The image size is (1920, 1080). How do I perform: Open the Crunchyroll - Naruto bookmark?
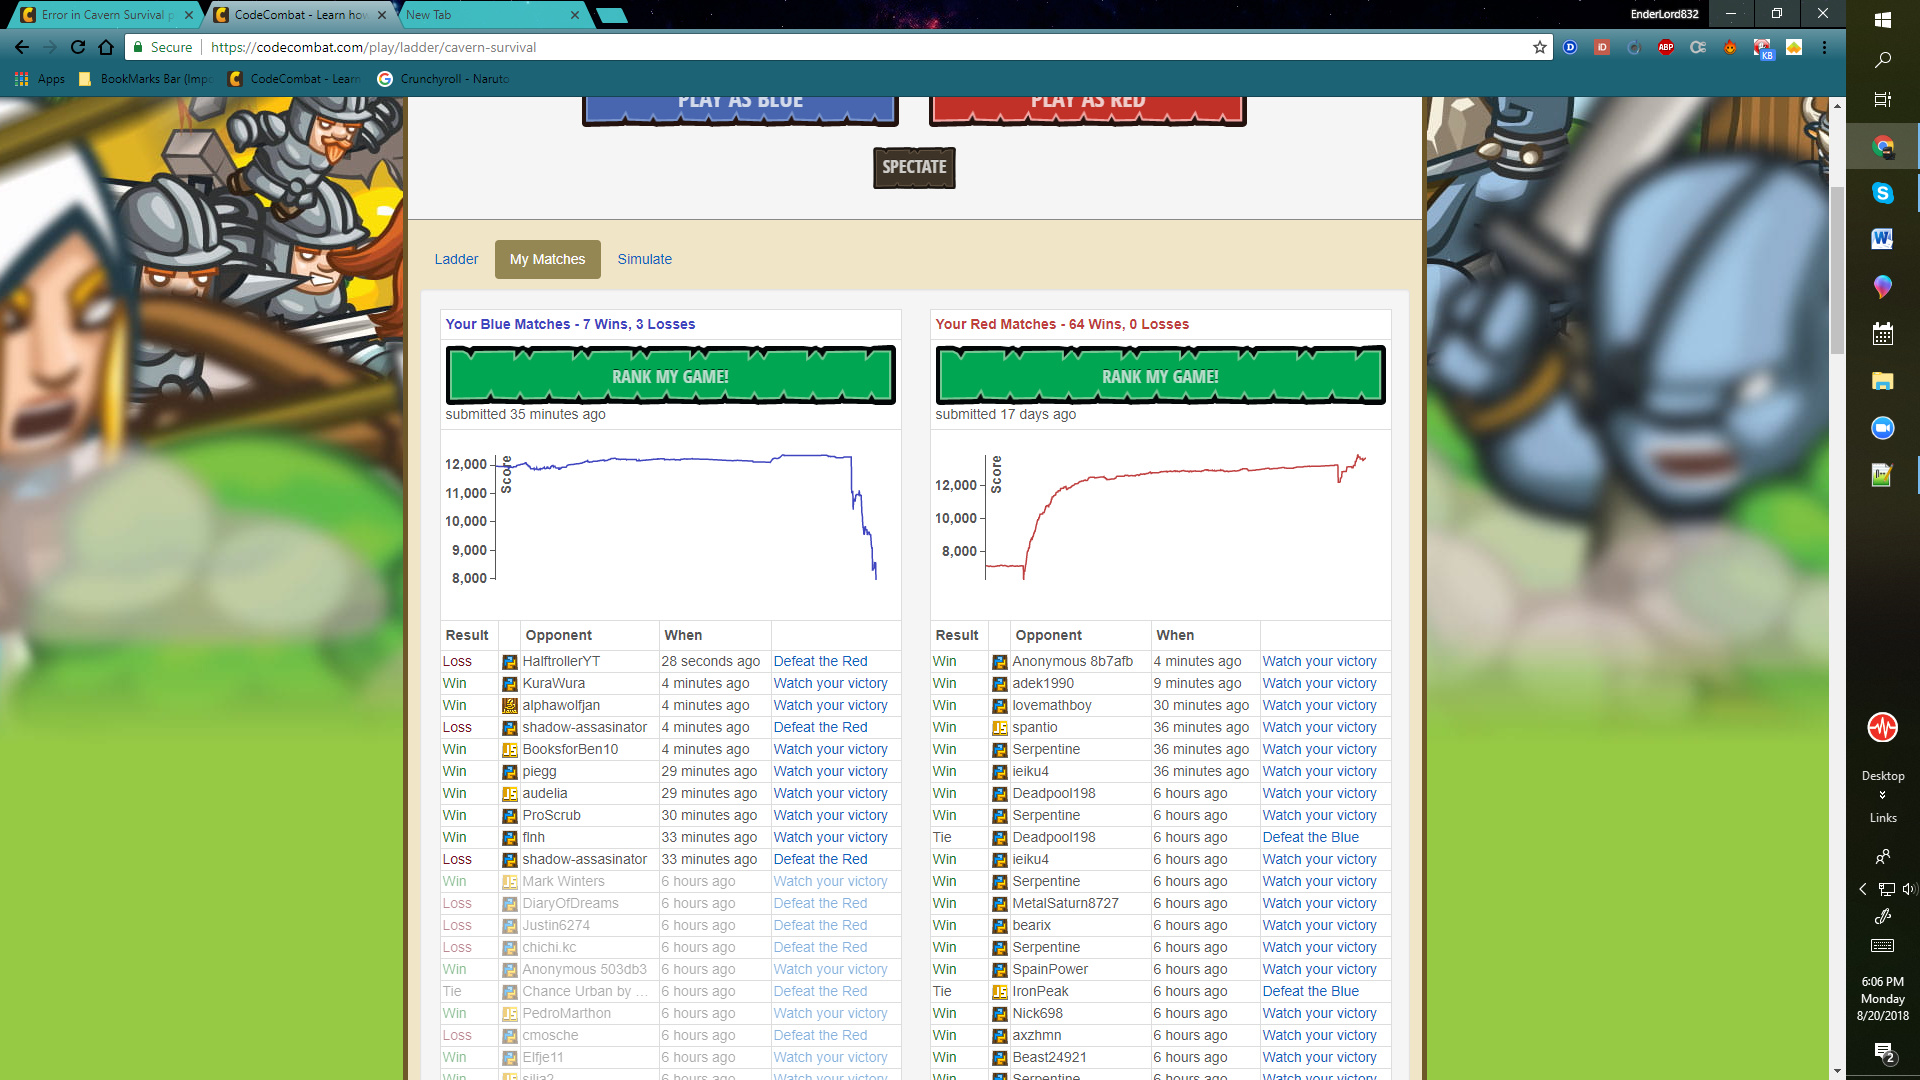(444, 79)
